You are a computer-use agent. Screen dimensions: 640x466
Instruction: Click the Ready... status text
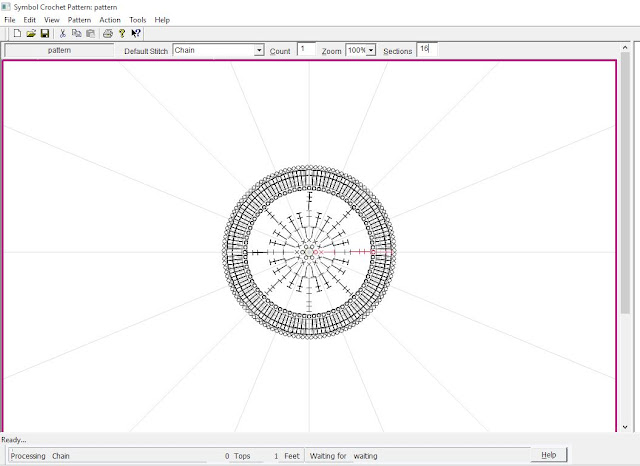point(14,440)
